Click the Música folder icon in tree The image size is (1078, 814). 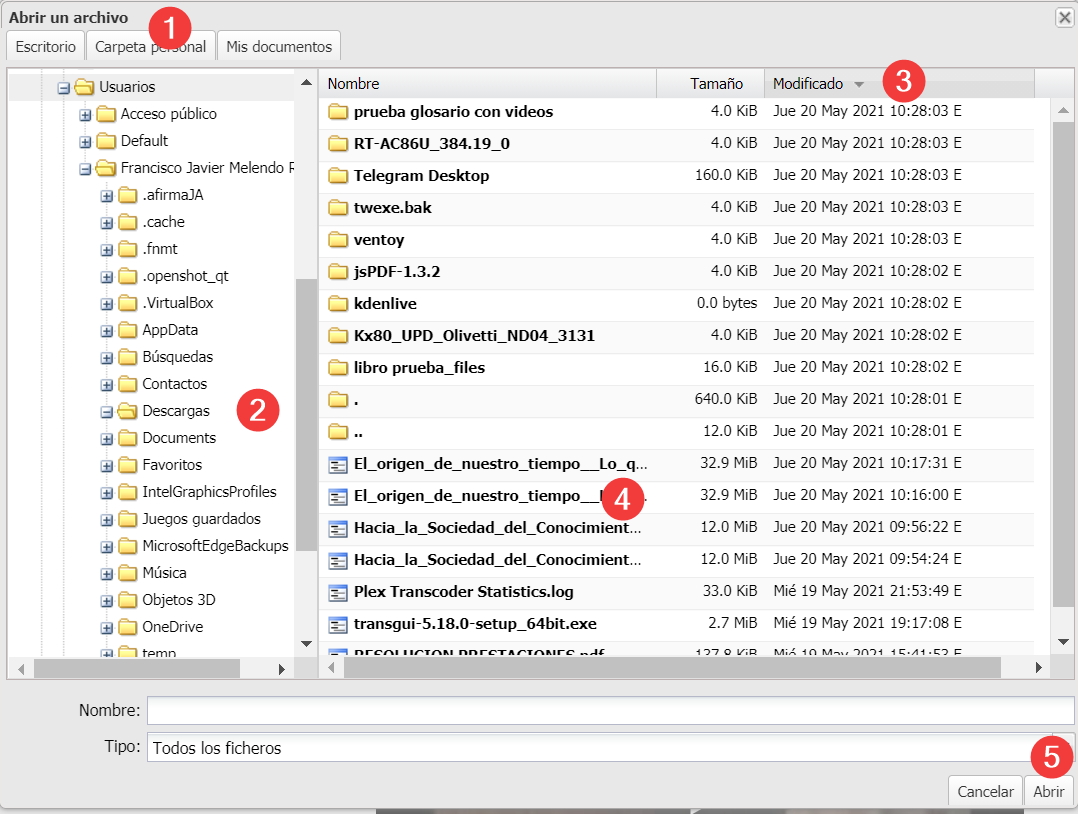pyautogui.click(x=127, y=573)
